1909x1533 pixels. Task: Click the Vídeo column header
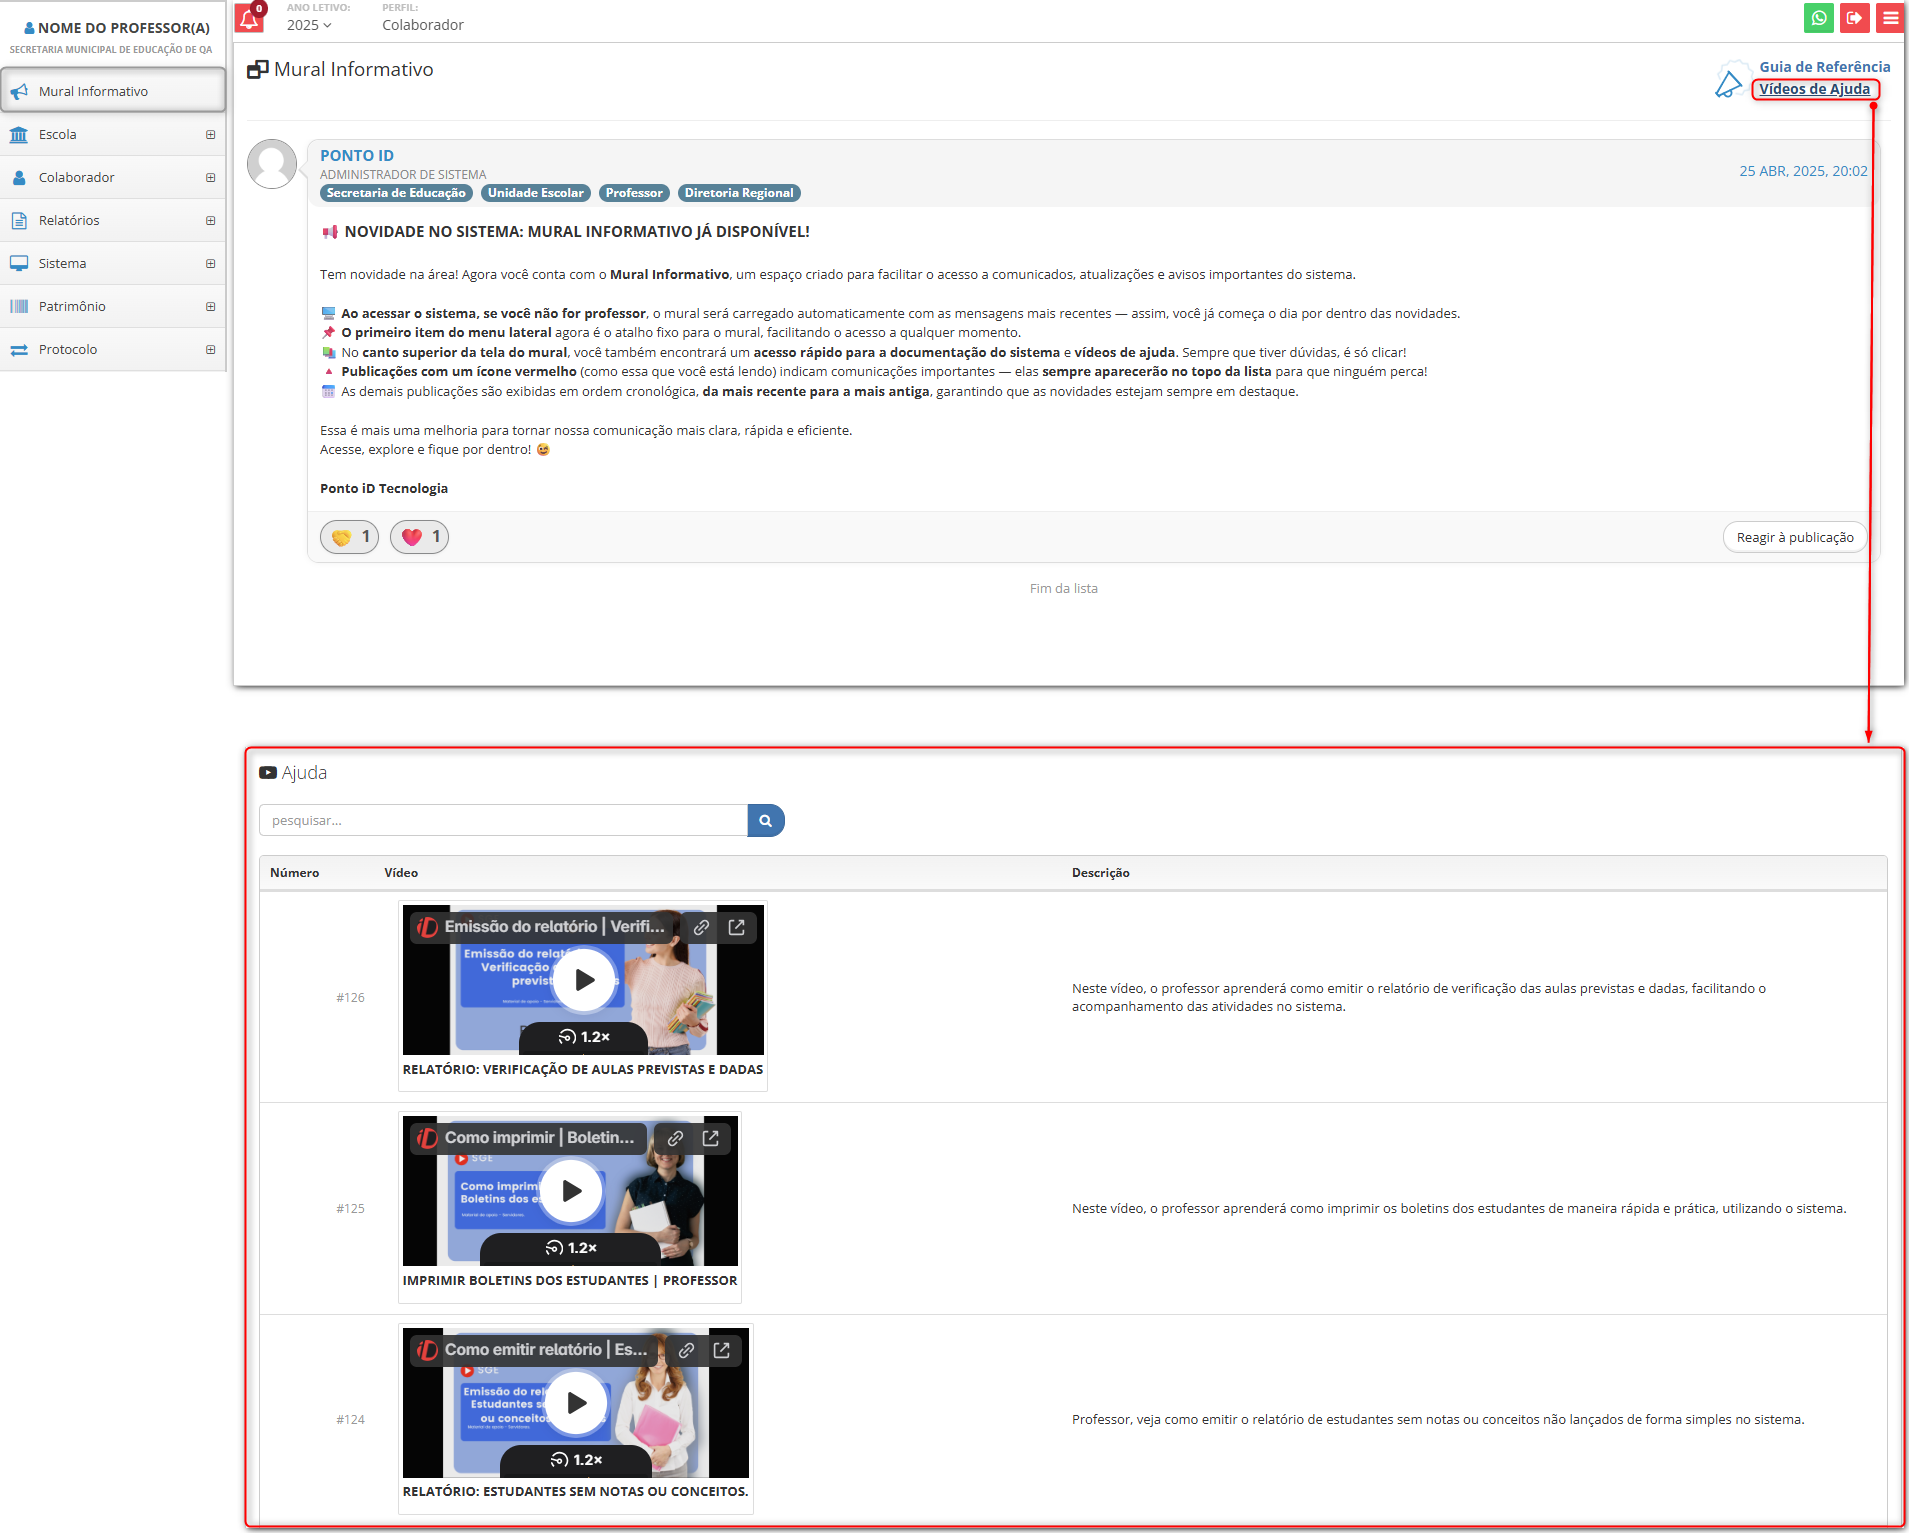point(401,872)
